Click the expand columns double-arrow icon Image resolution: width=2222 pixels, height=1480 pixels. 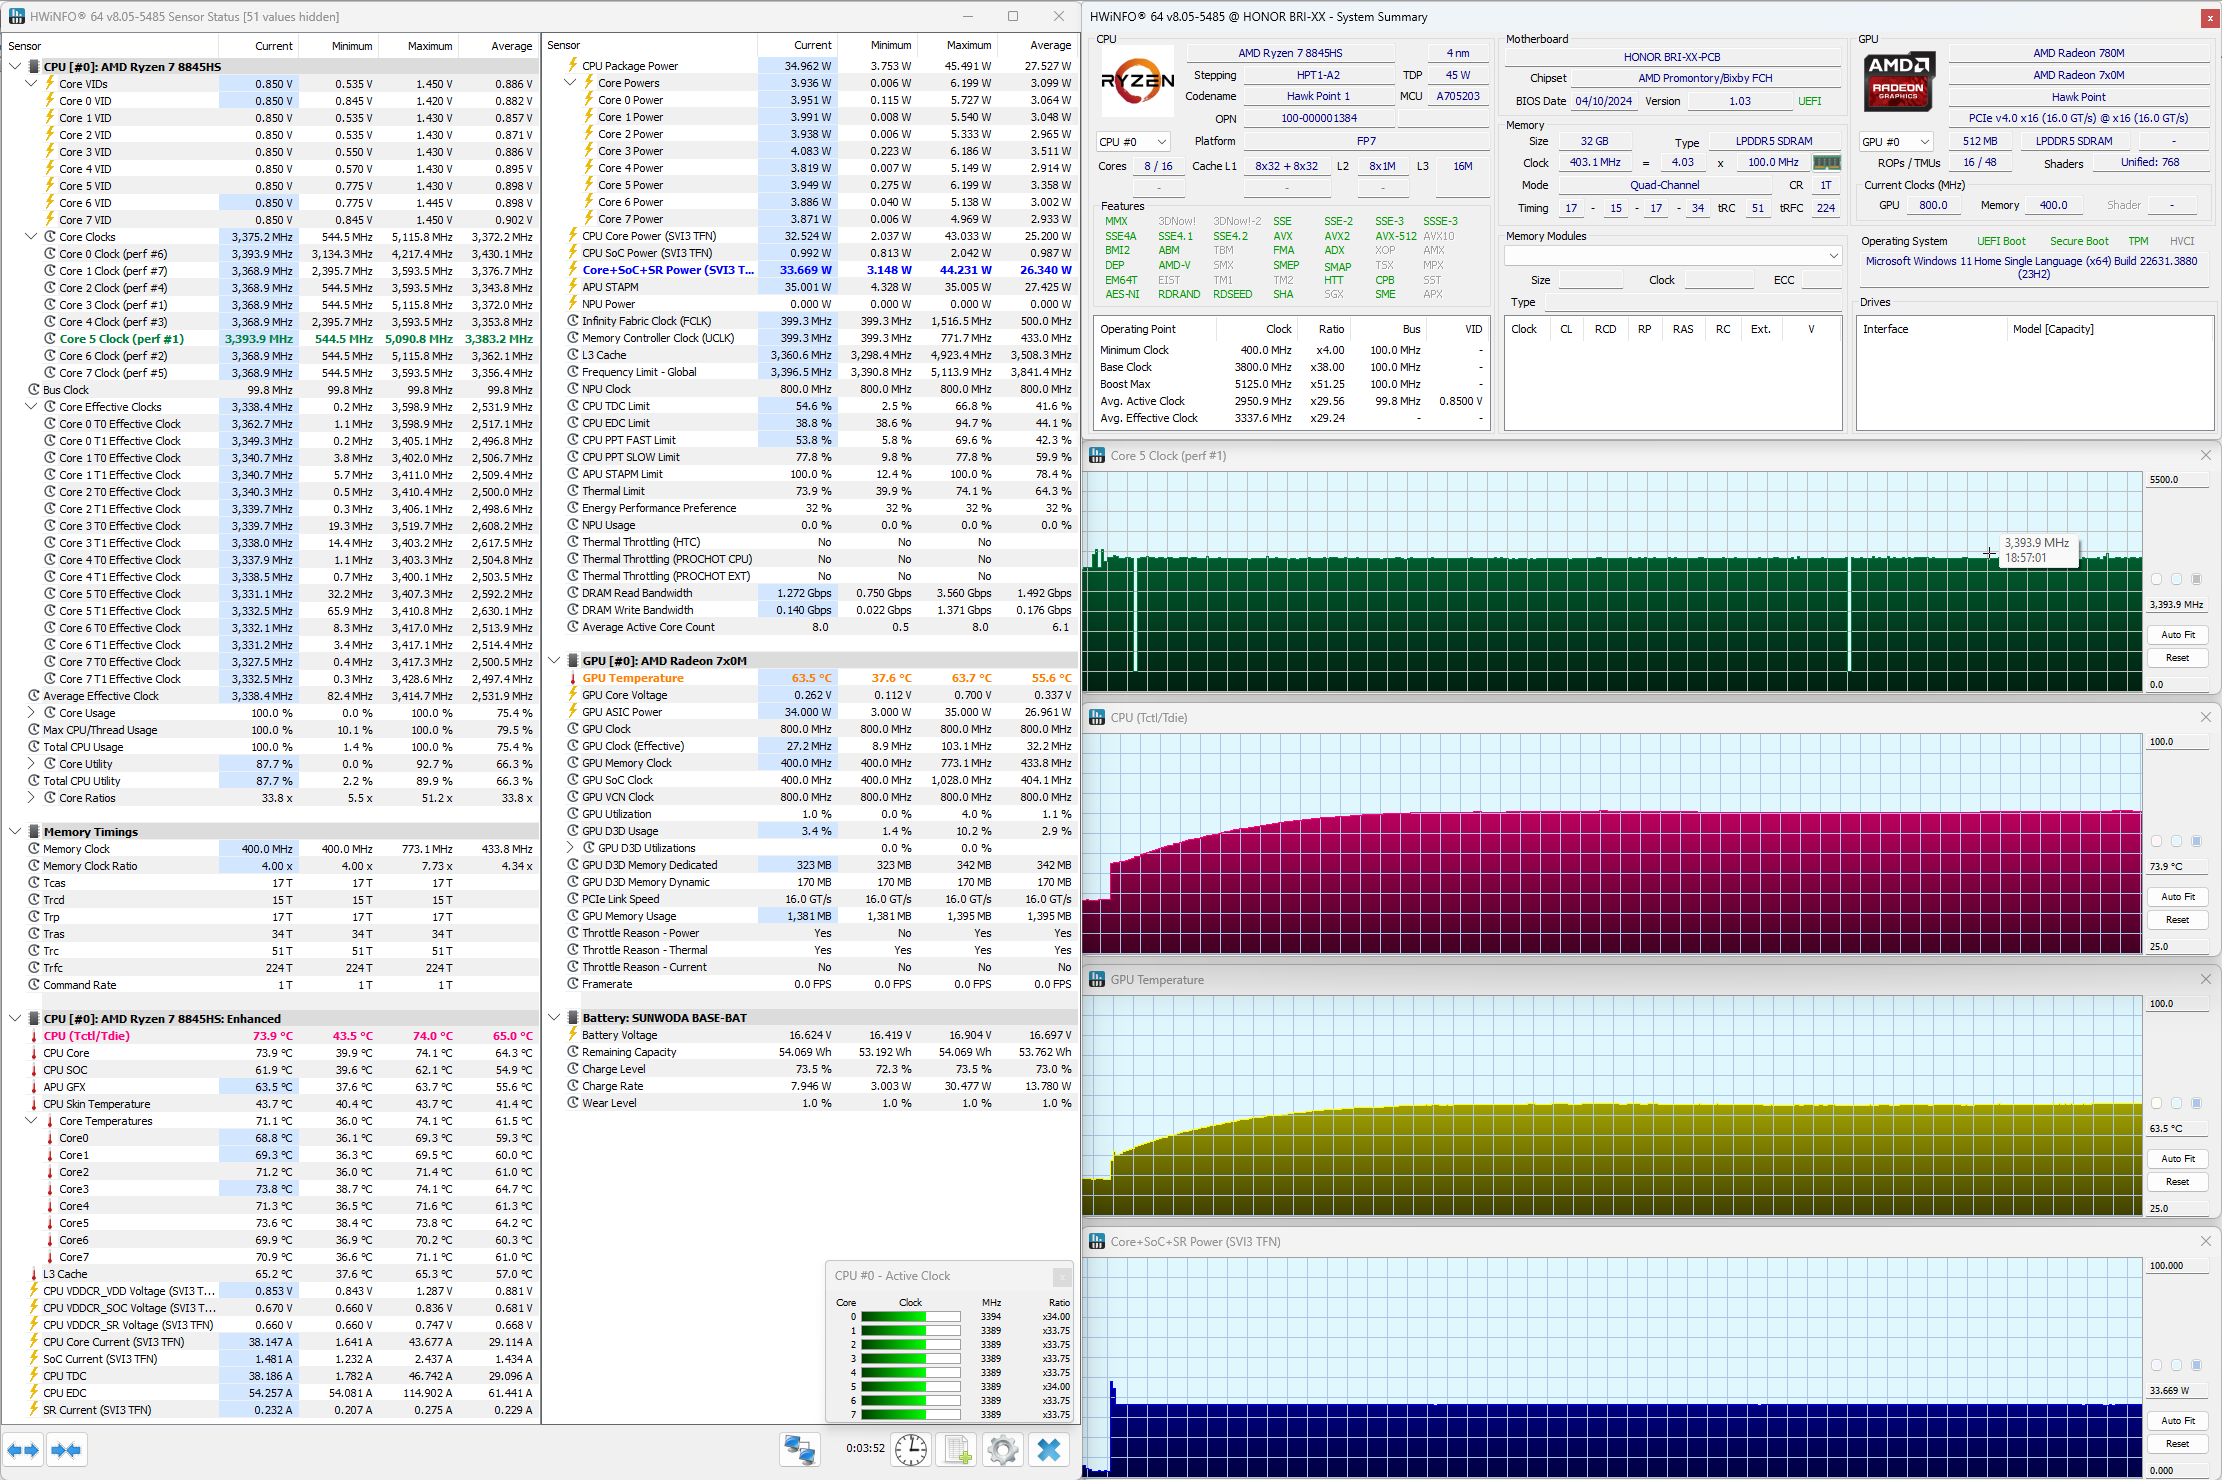click(23, 1450)
